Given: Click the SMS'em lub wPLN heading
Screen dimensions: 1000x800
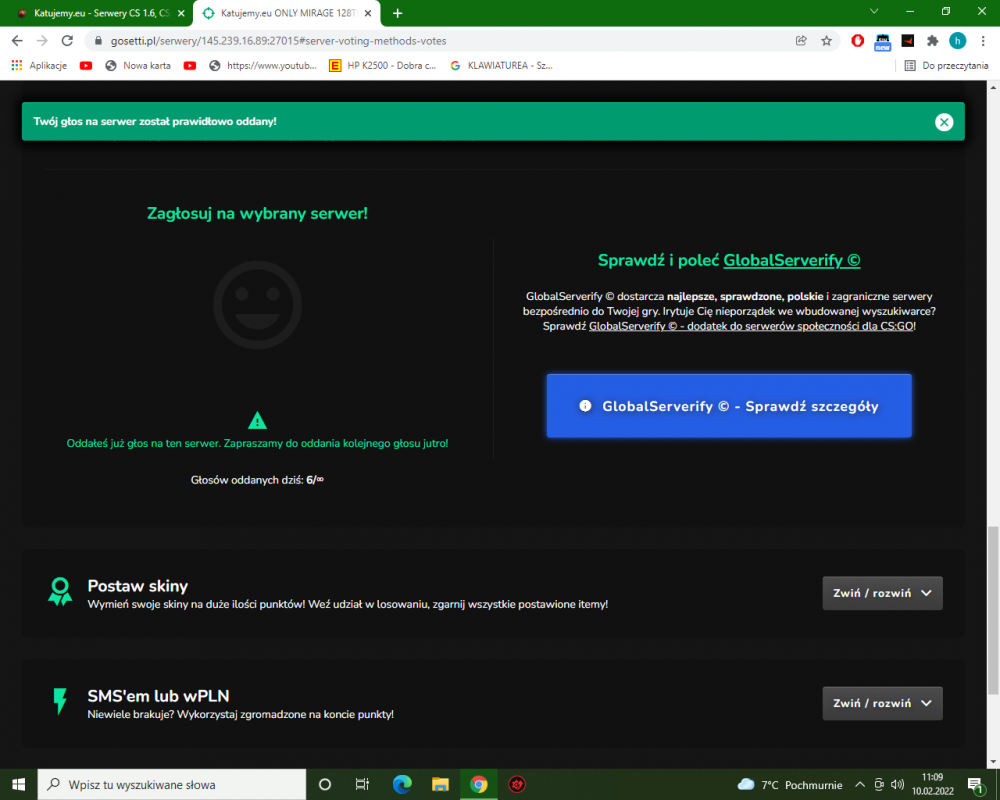Looking at the screenshot, I should click(158, 696).
